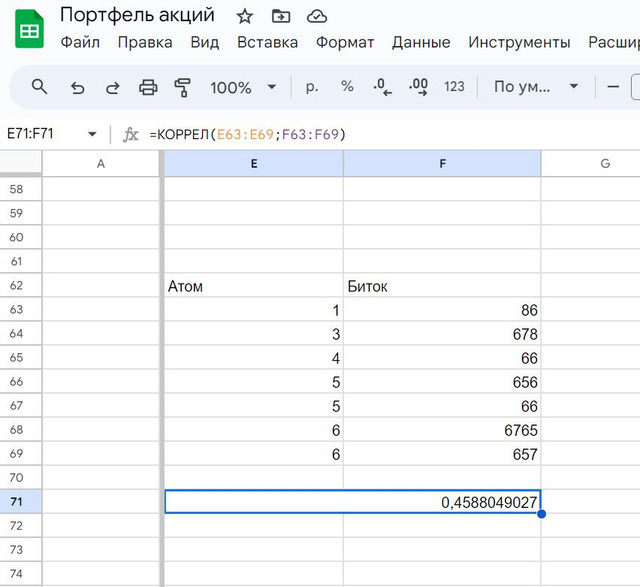Click cell with text Биток
Screen dimensions: 640x587
442,285
